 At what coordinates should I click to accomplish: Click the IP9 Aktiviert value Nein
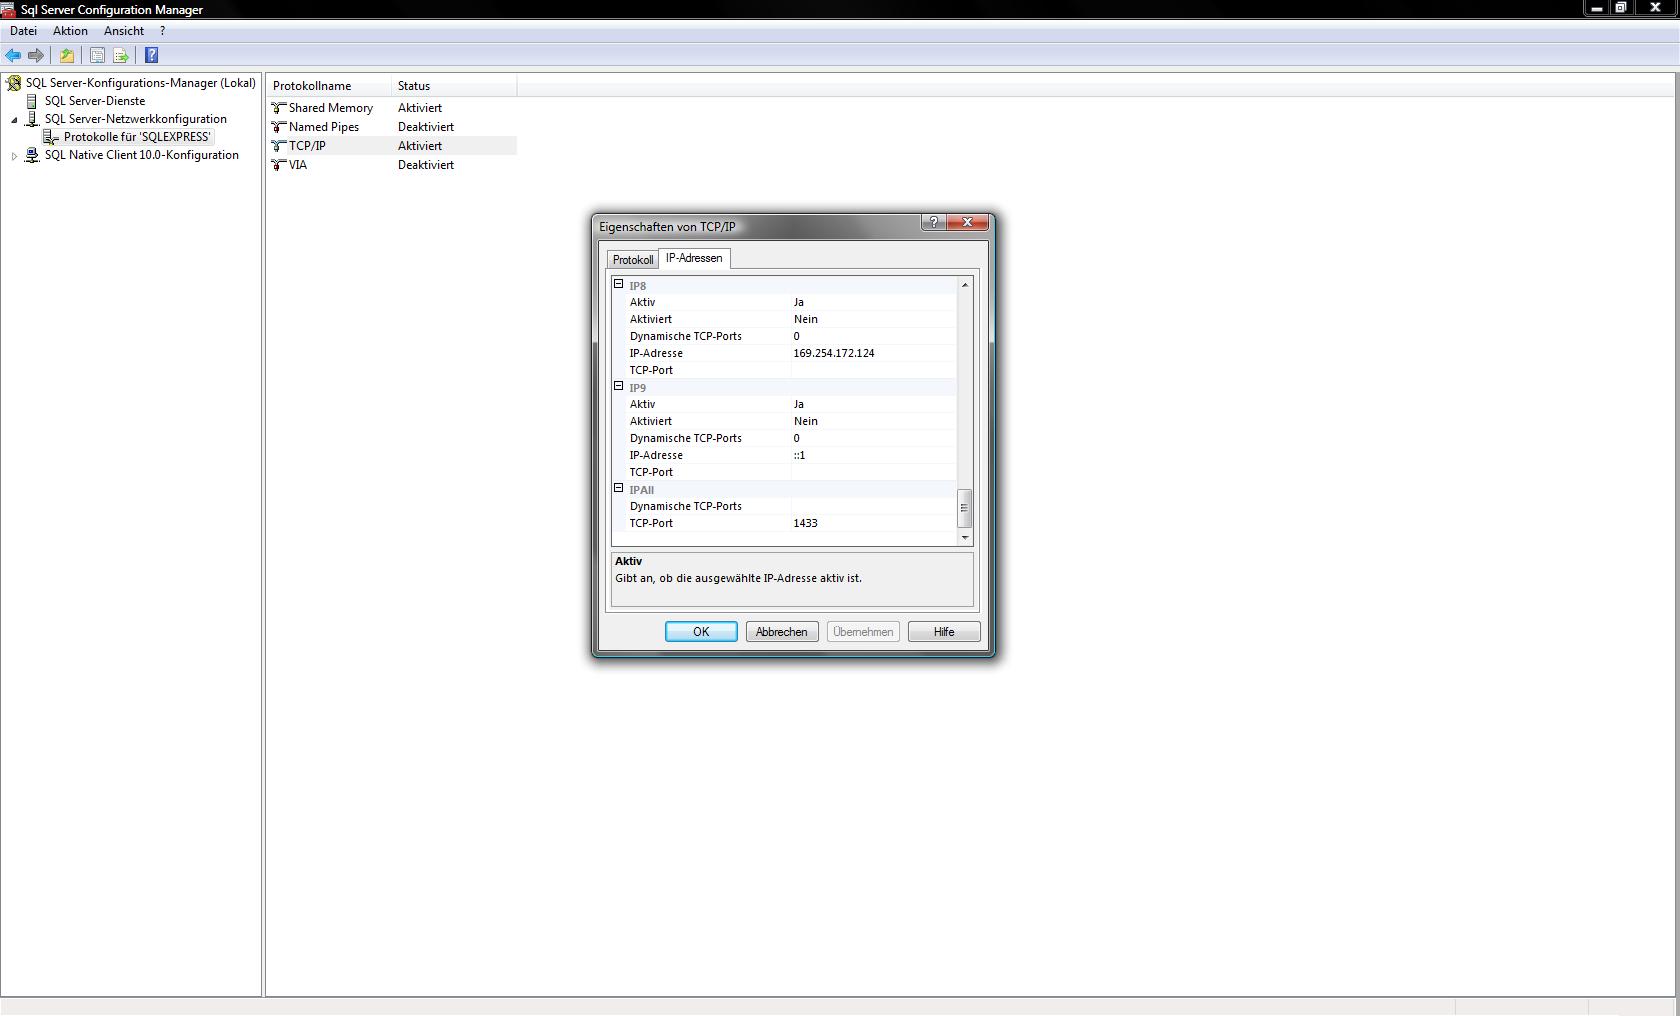point(873,421)
